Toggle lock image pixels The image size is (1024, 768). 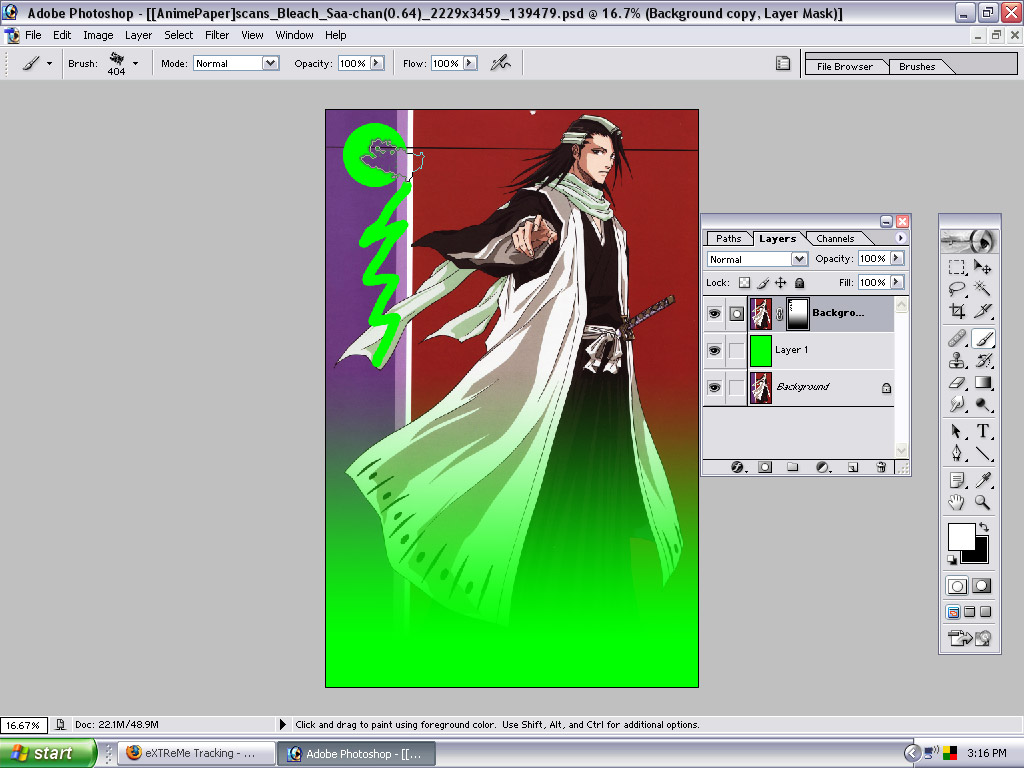pyautogui.click(x=763, y=283)
